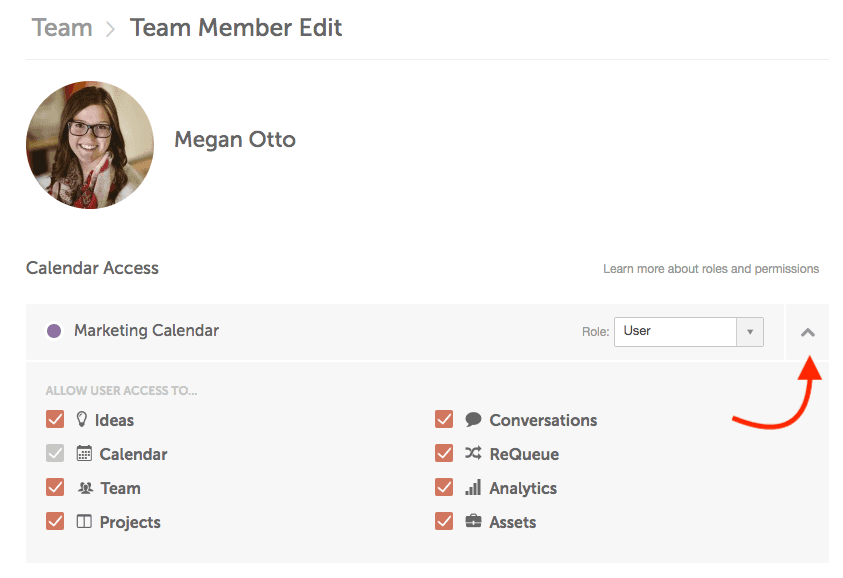The width and height of the screenshot is (843, 578).
Task: Go back to Team breadcrumb
Action: coord(62,28)
